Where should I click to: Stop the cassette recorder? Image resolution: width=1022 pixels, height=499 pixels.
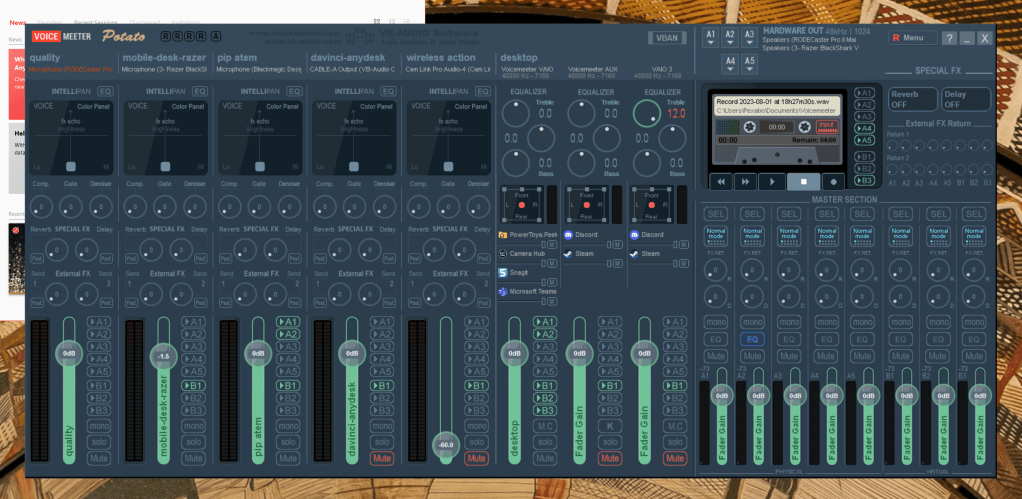(804, 182)
